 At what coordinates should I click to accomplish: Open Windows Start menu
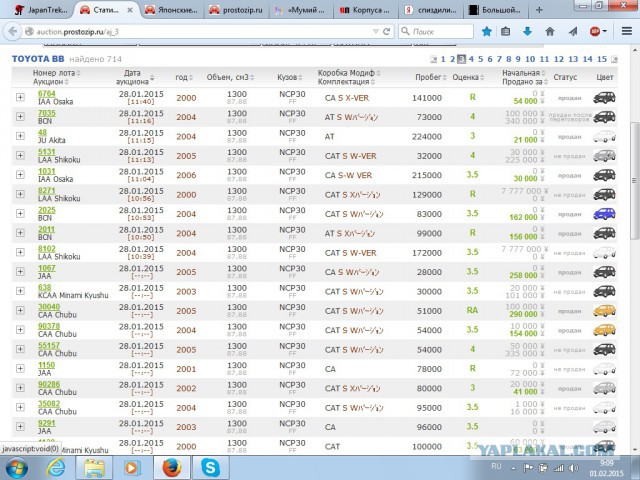[x=16, y=468]
